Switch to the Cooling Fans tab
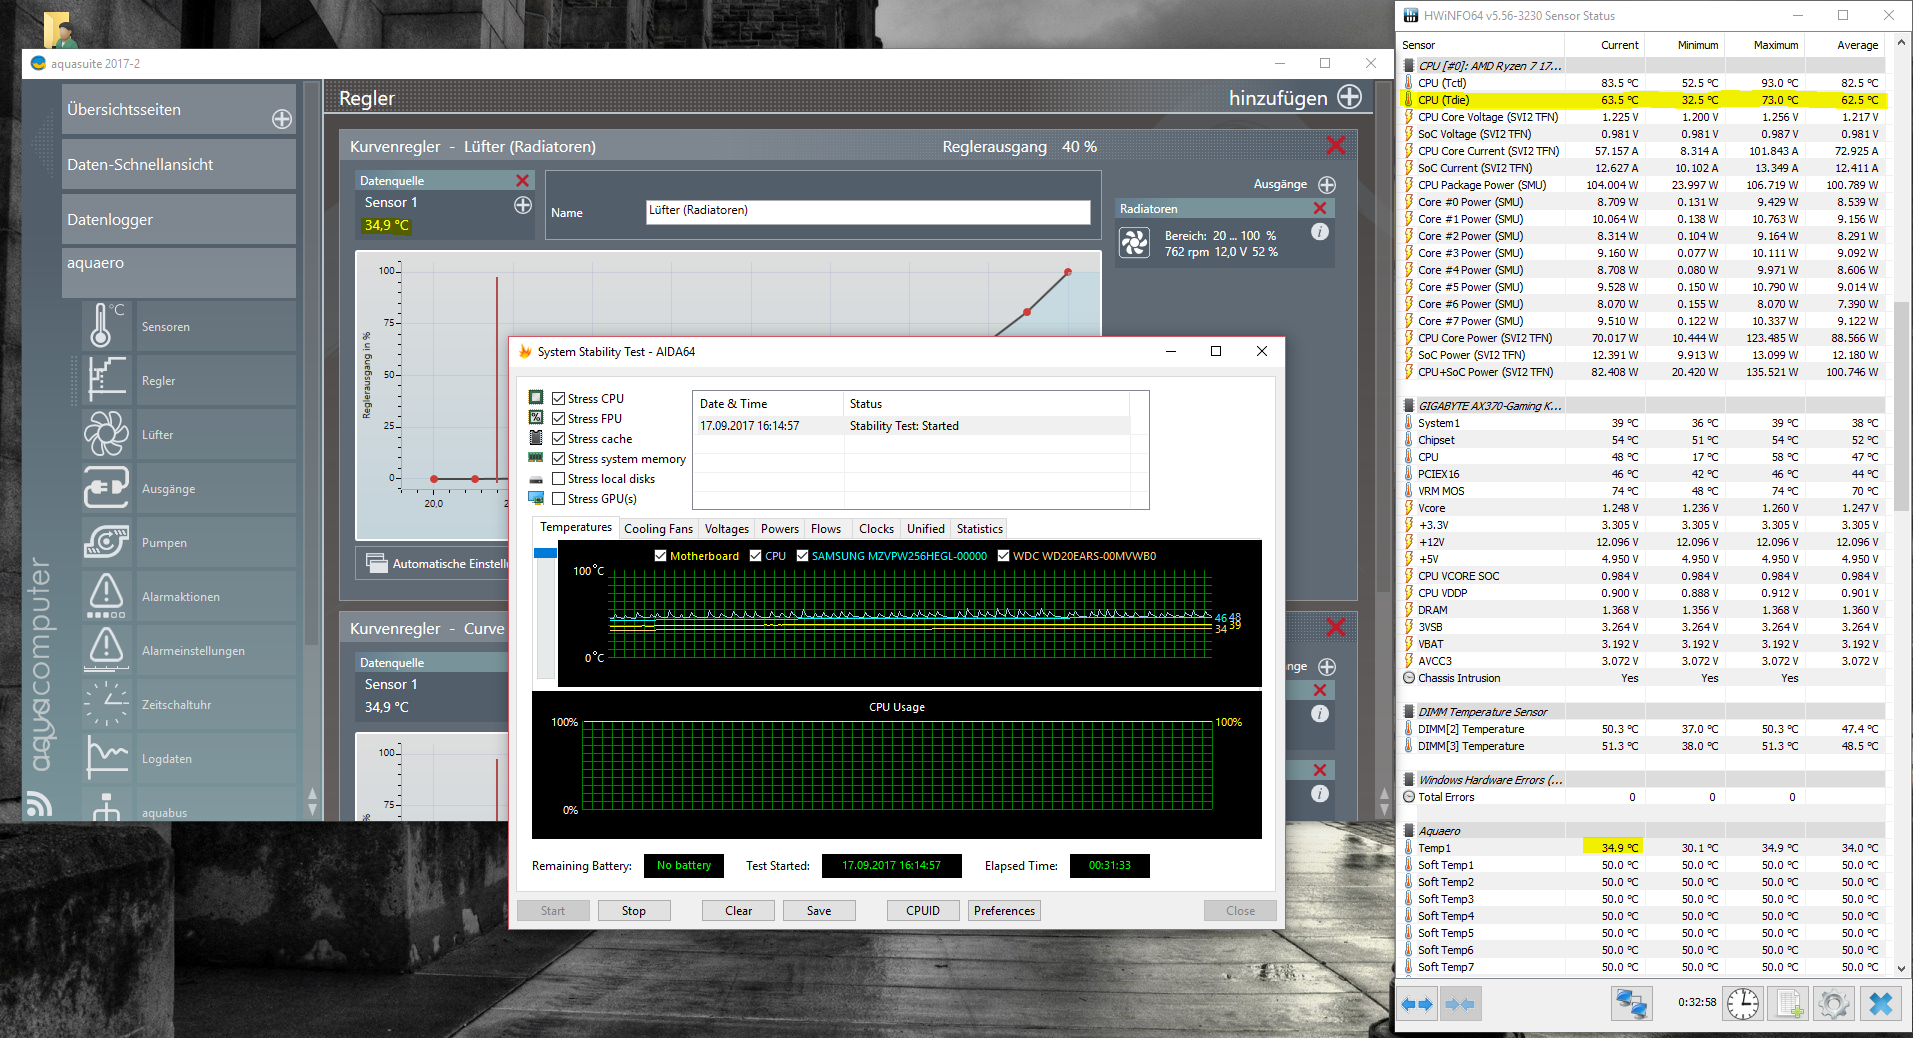The image size is (1913, 1038). (x=658, y=529)
